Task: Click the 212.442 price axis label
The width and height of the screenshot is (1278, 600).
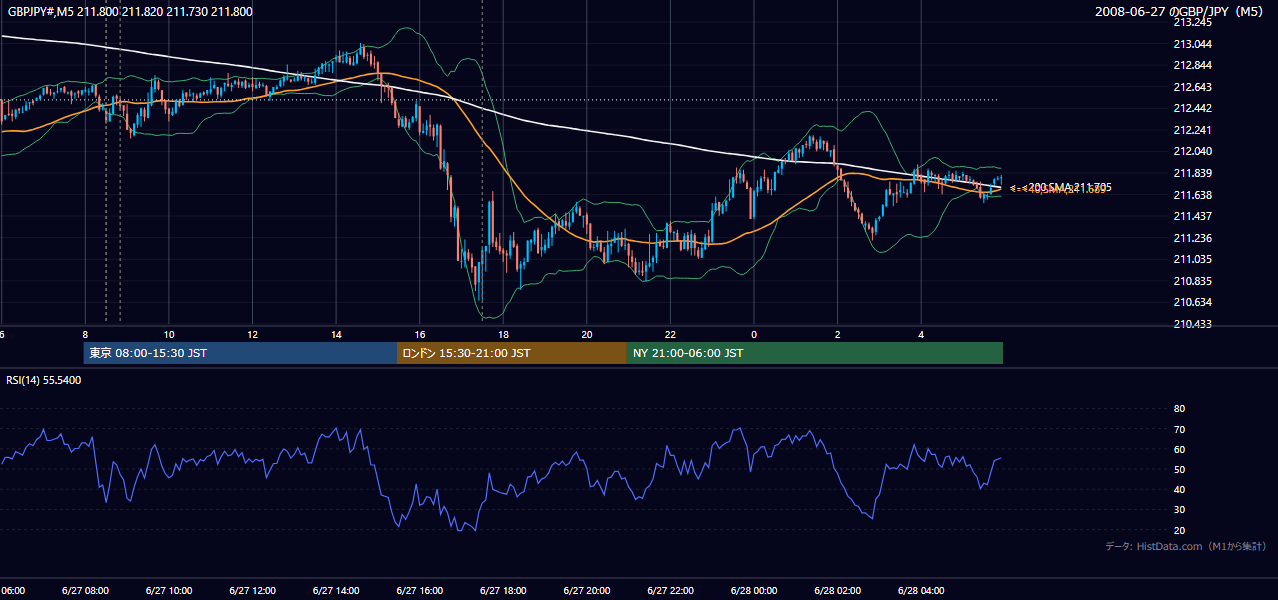Action: (1192, 108)
